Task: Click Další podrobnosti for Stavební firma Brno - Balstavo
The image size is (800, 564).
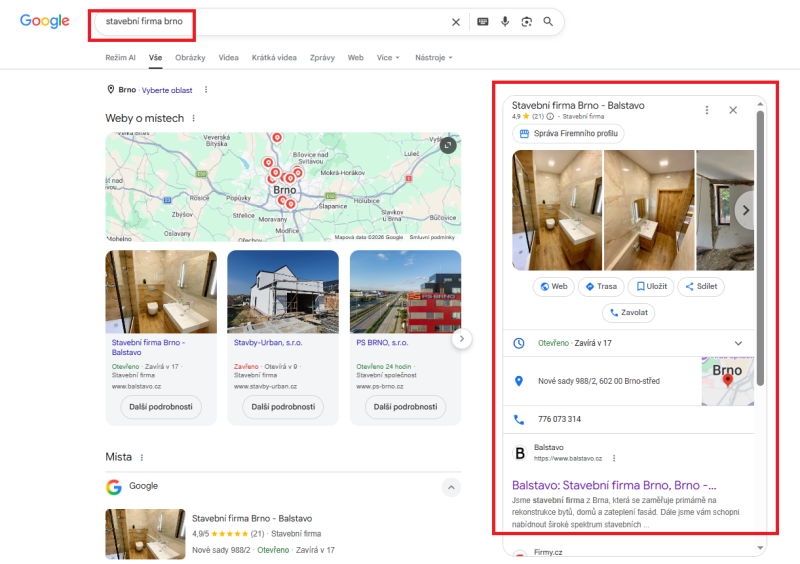Action: point(161,407)
